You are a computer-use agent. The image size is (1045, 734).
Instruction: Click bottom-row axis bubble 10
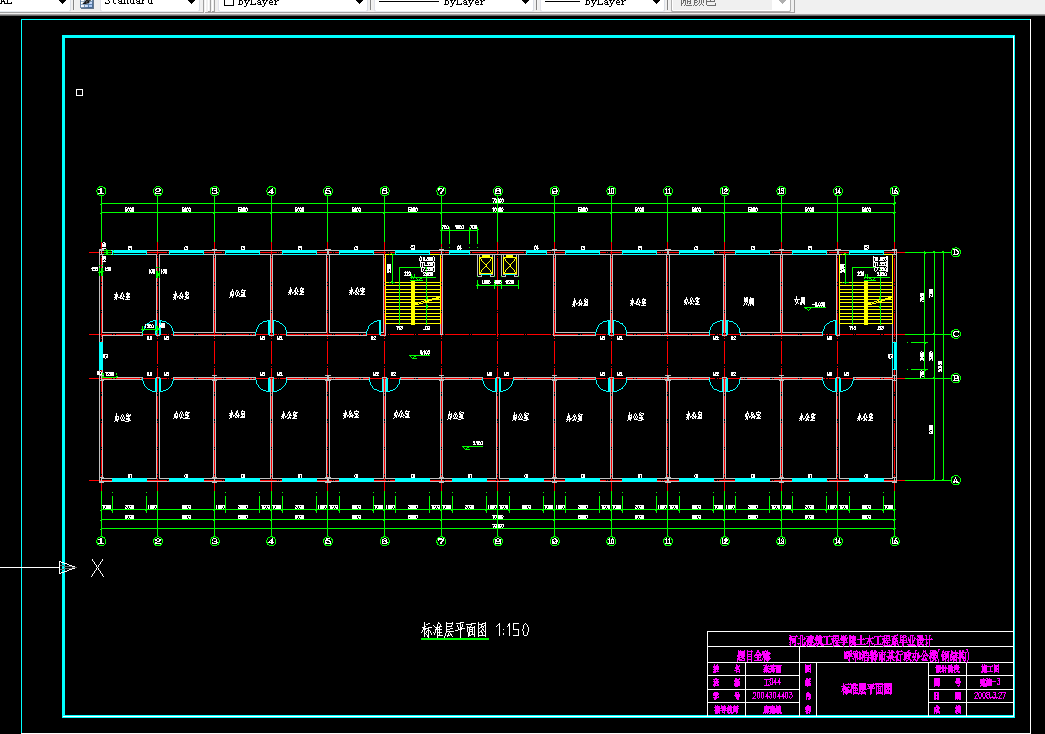(x=611, y=541)
